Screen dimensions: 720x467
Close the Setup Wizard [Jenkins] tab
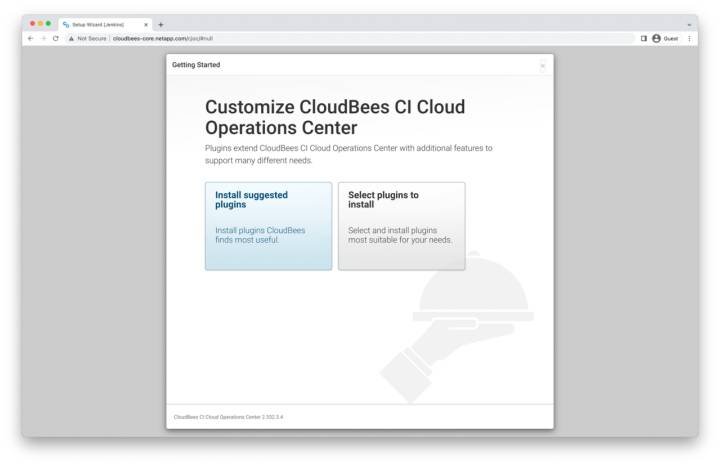[x=146, y=24]
